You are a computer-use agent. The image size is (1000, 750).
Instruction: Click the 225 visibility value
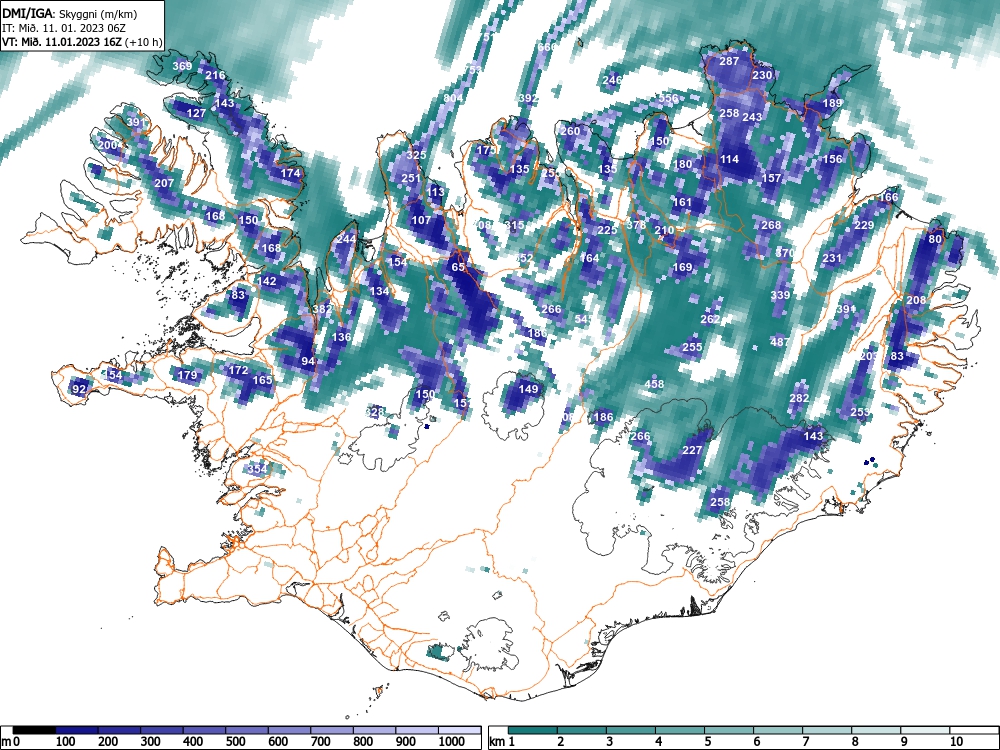click(x=607, y=230)
